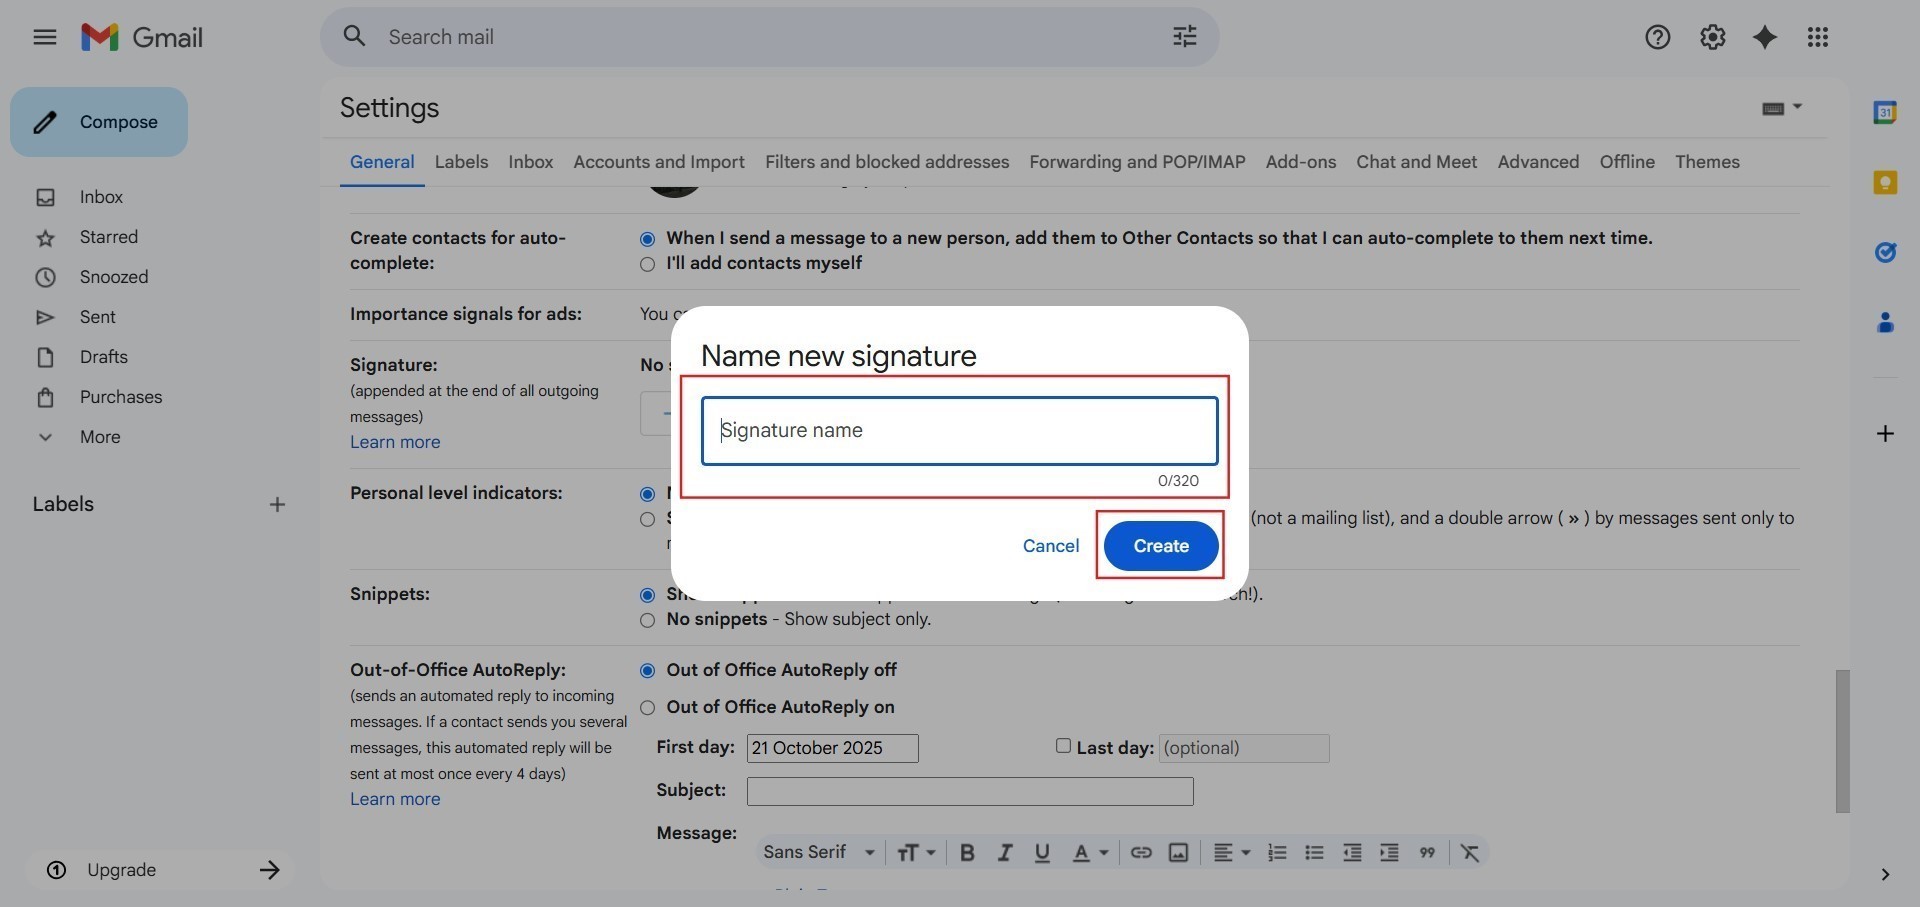Turn on Out of Office AutoReply
Image resolution: width=1920 pixels, height=907 pixels.
click(x=648, y=708)
